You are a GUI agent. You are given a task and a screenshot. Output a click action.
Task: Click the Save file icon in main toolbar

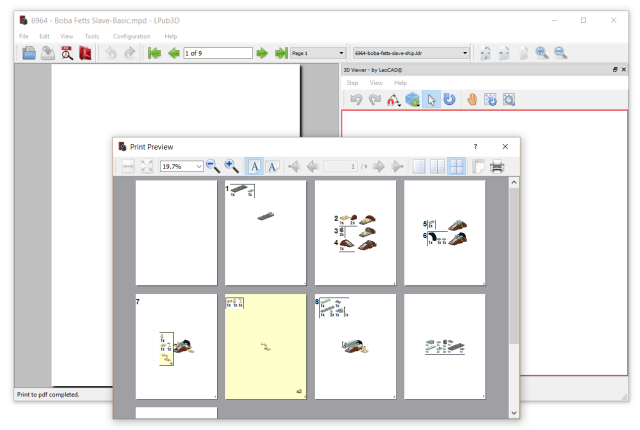tap(48, 53)
